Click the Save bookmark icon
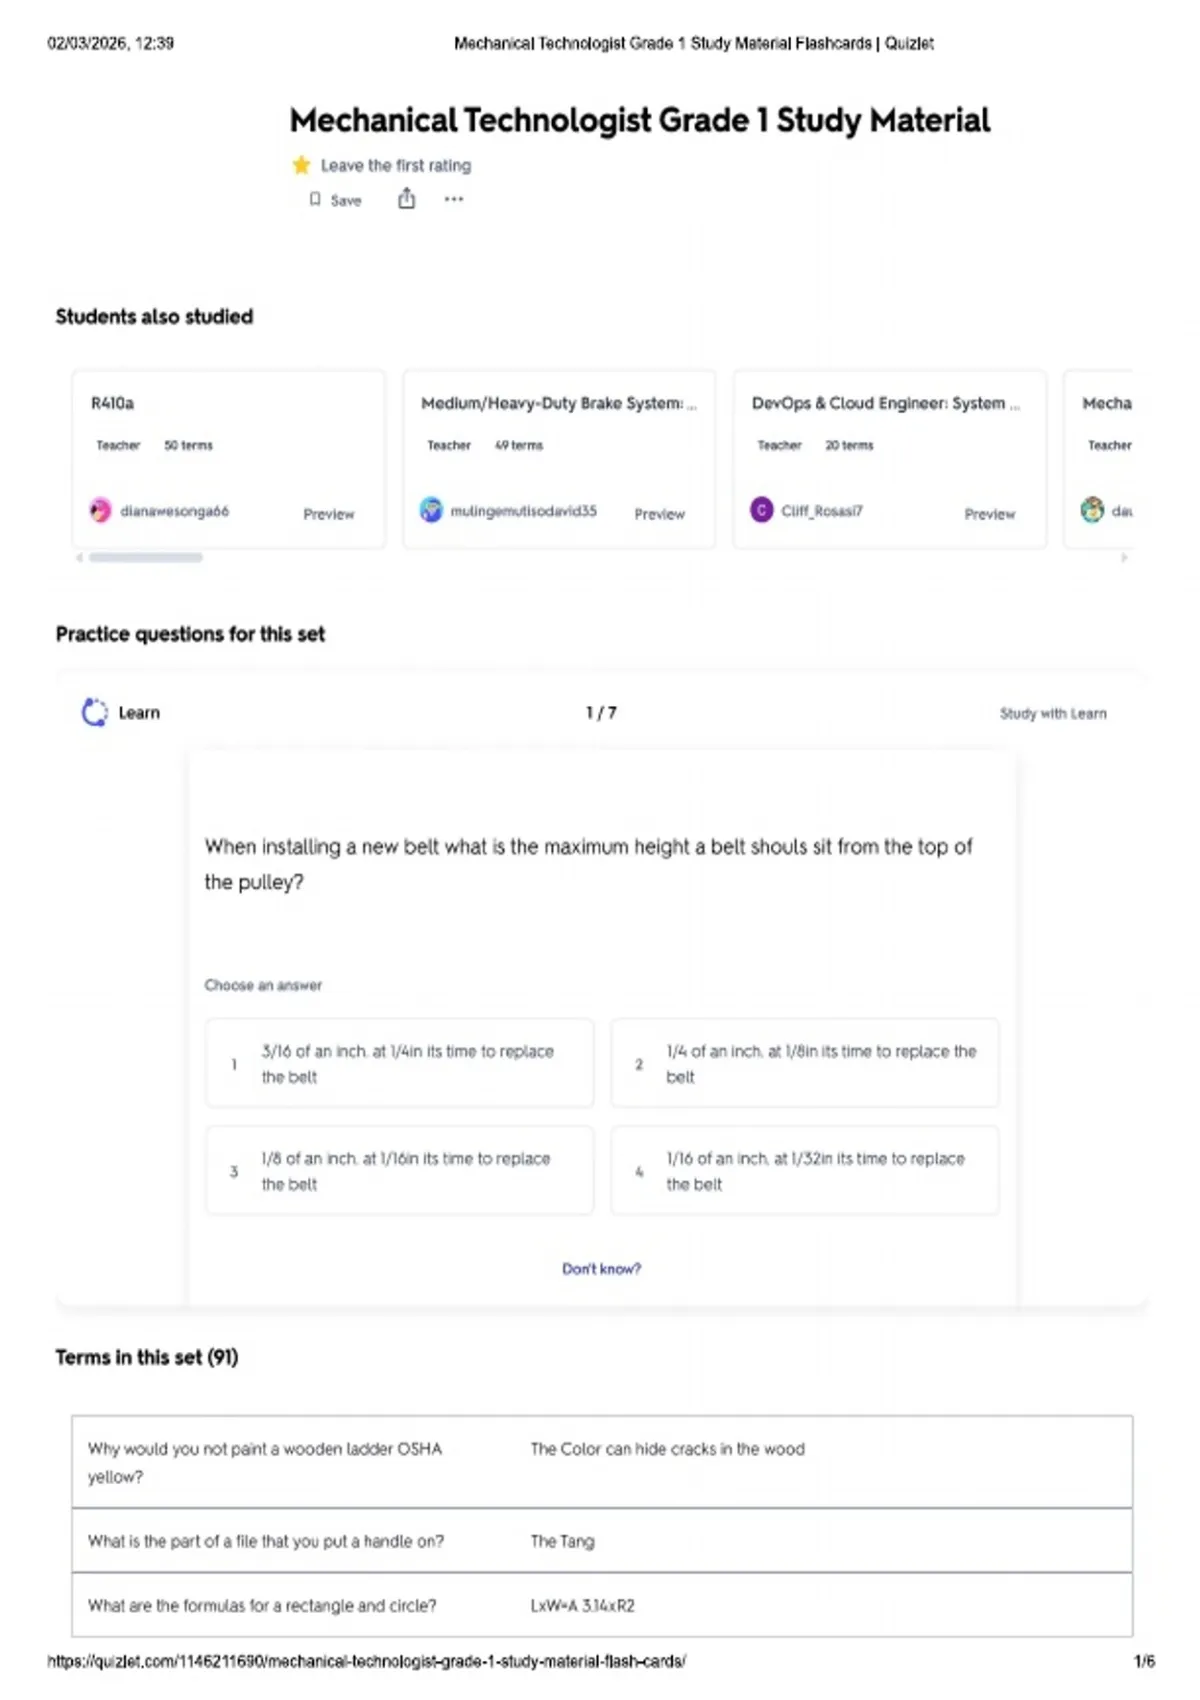This screenshot has width=1200, height=1700. pos(315,200)
